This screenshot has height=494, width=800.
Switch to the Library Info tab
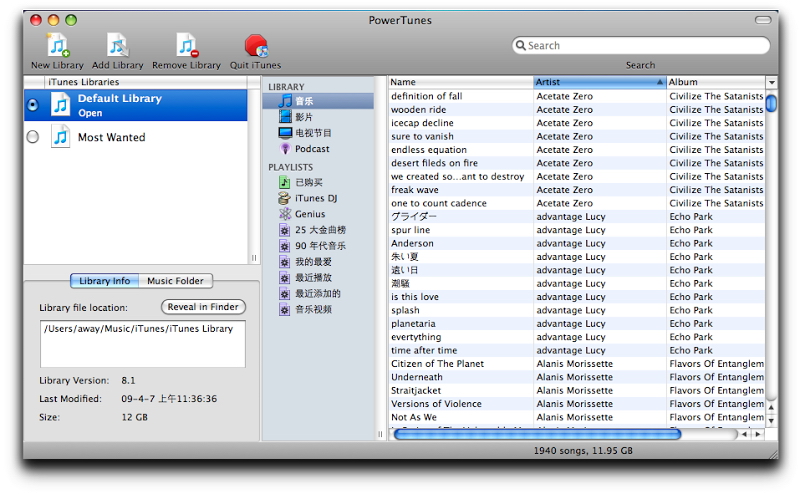coord(104,281)
